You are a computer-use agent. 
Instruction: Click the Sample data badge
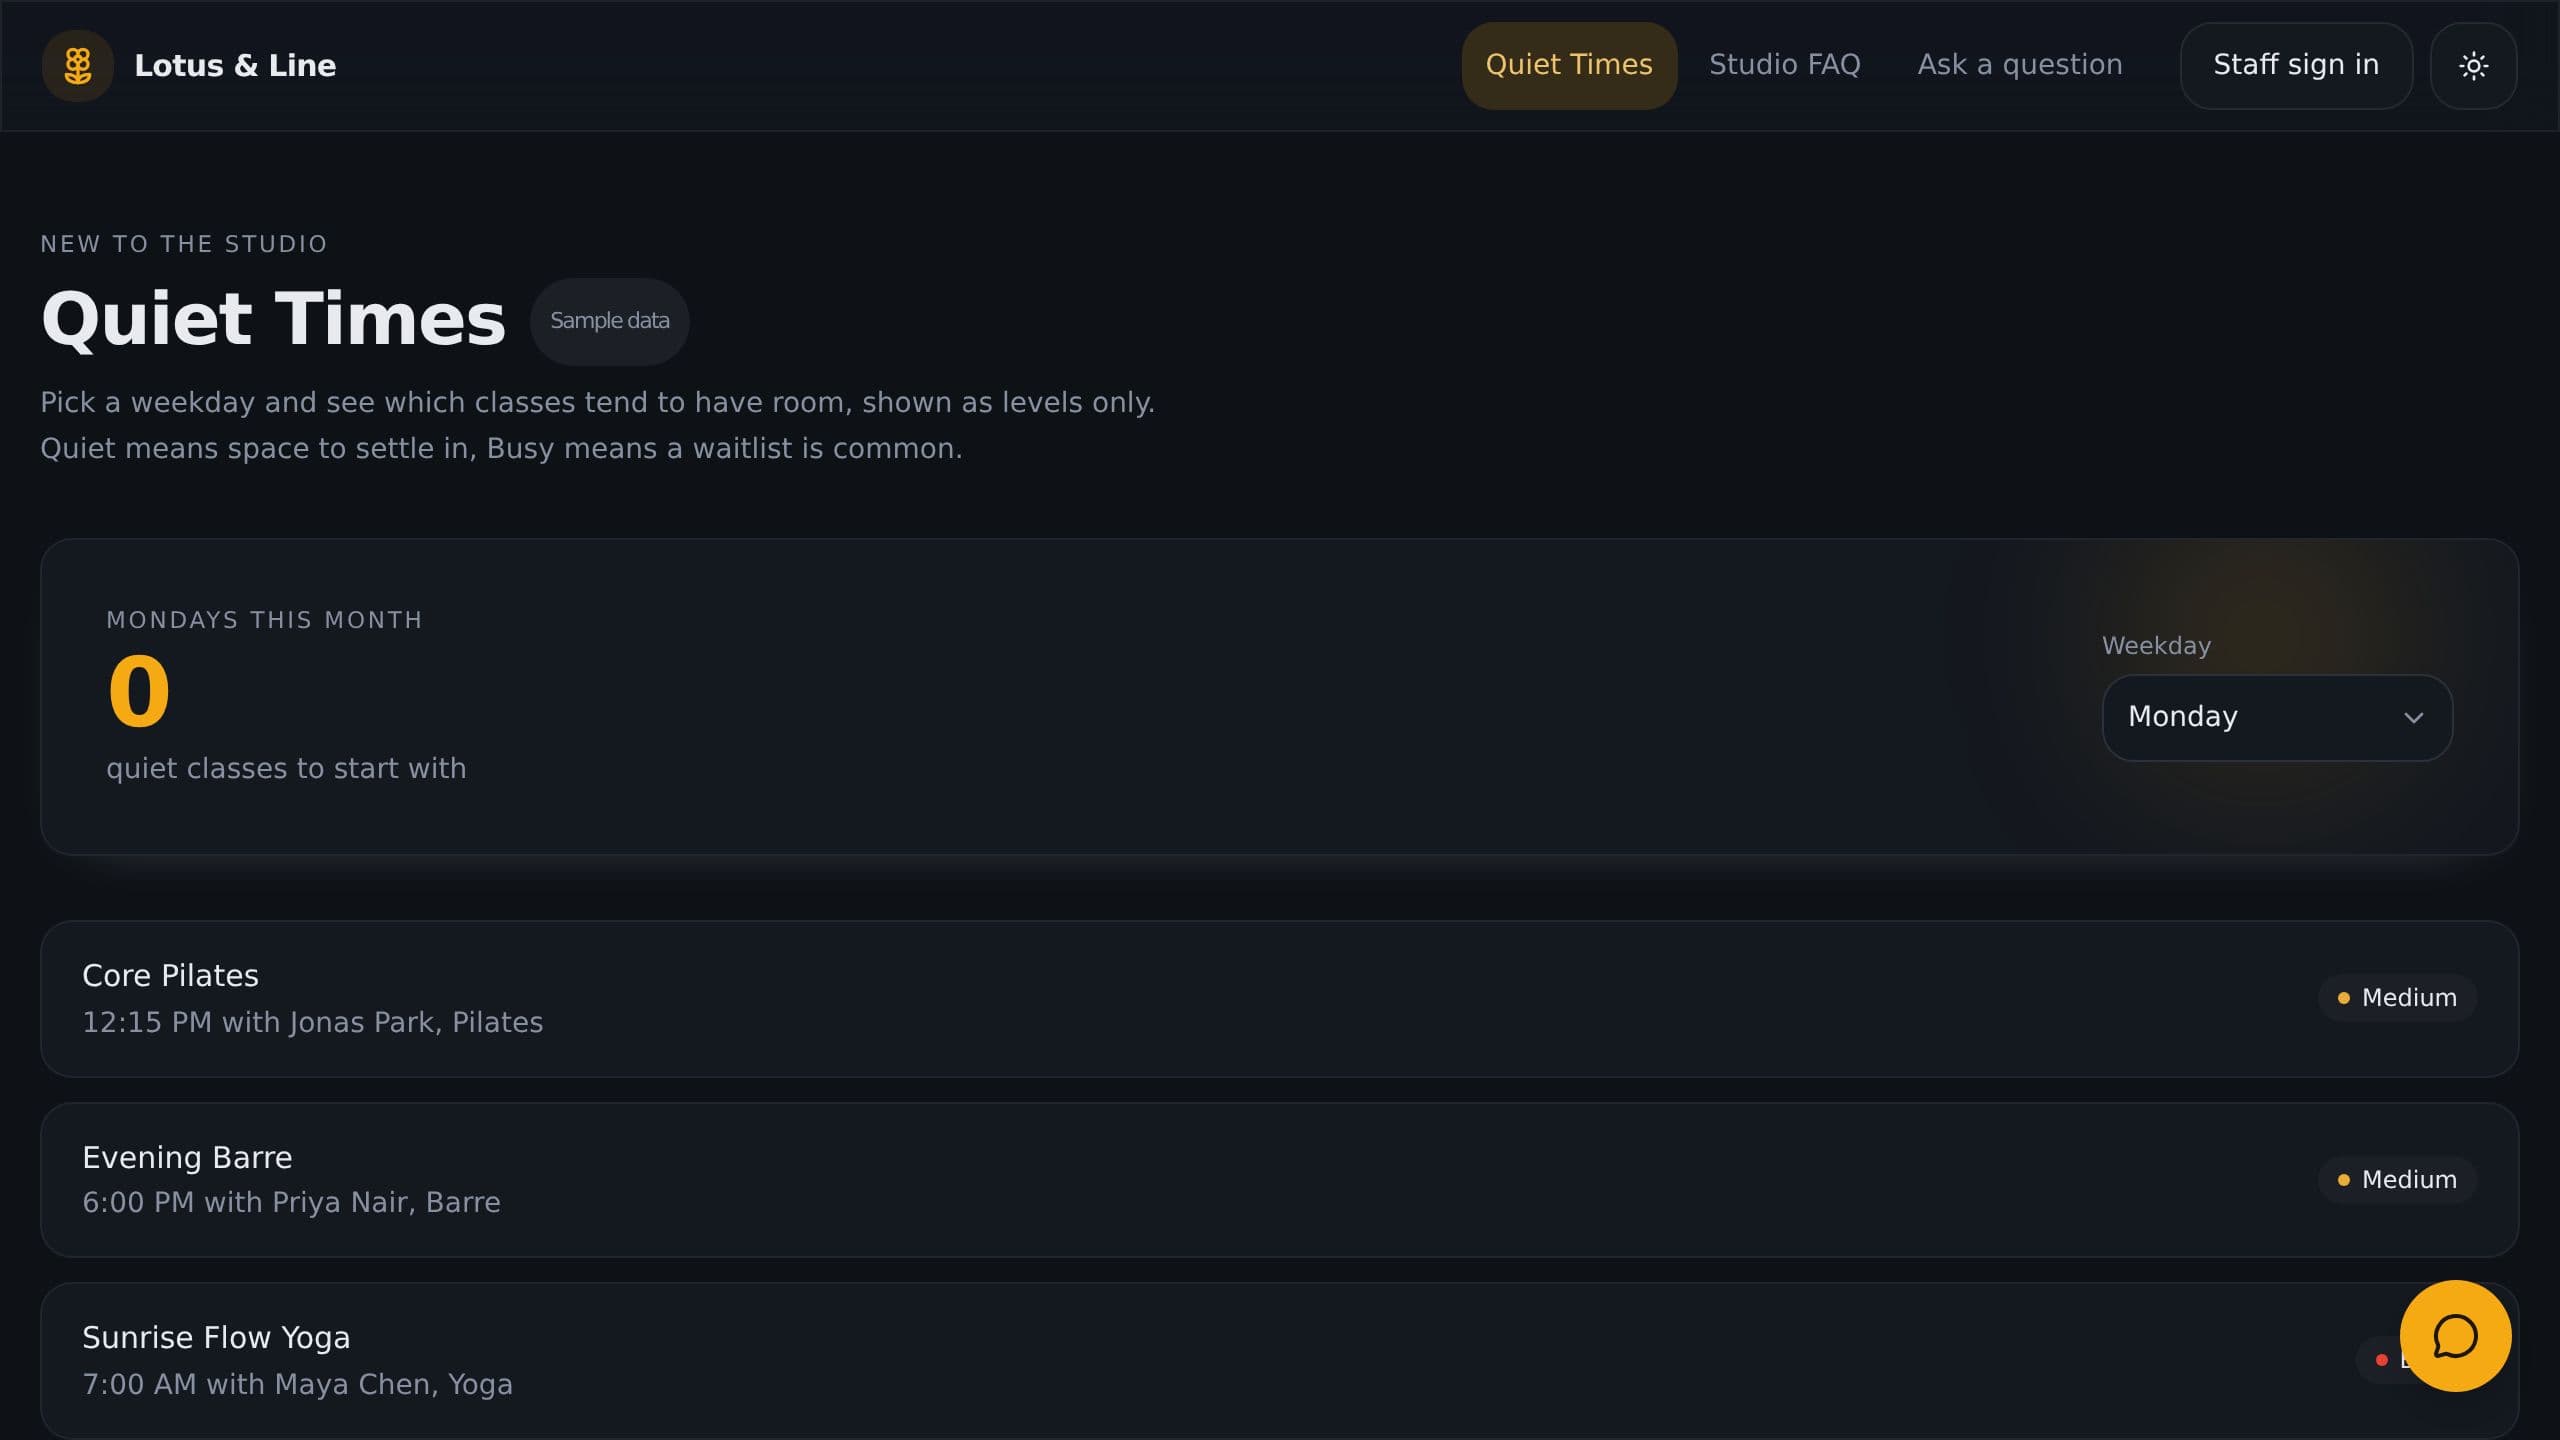point(610,321)
